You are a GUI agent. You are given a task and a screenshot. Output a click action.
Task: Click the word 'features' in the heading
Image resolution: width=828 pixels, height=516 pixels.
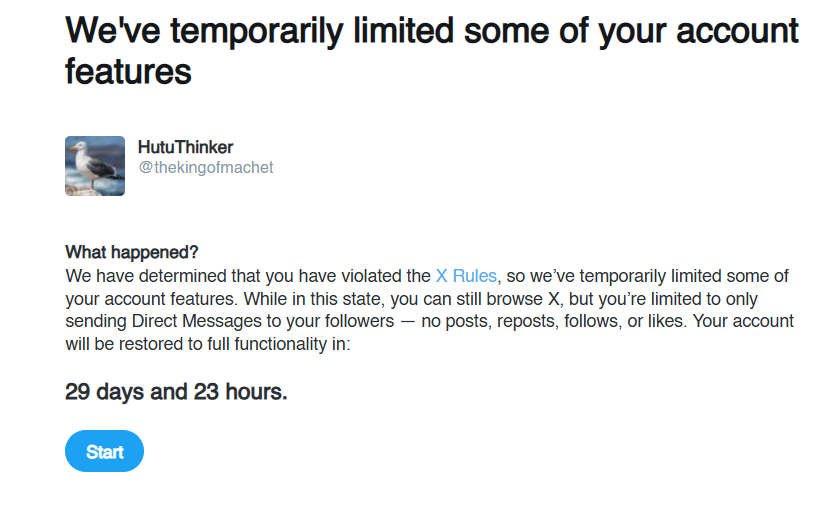pos(128,72)
